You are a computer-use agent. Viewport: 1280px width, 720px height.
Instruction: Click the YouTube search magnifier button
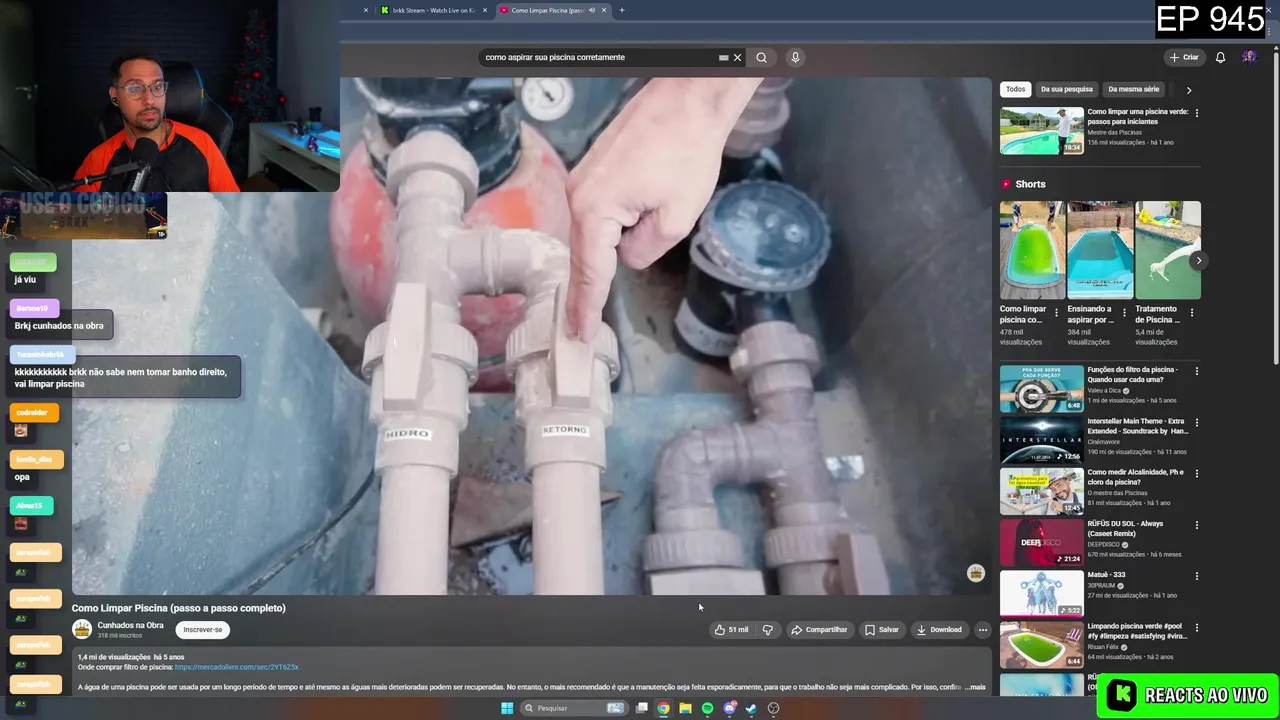761,57
